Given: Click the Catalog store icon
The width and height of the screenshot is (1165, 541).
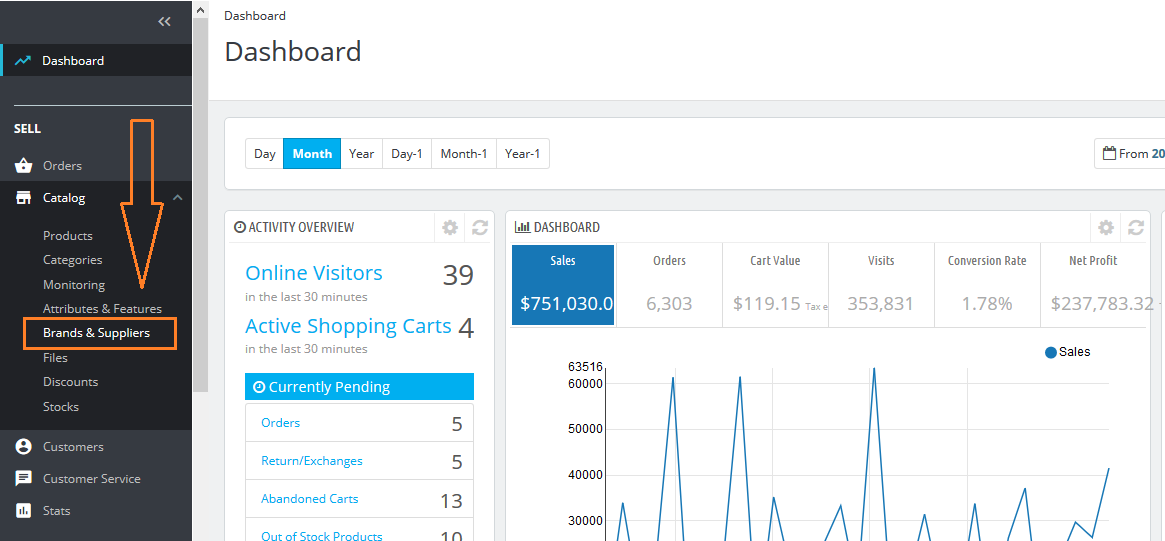Looking at the screenshot, I should click(24, 198).
